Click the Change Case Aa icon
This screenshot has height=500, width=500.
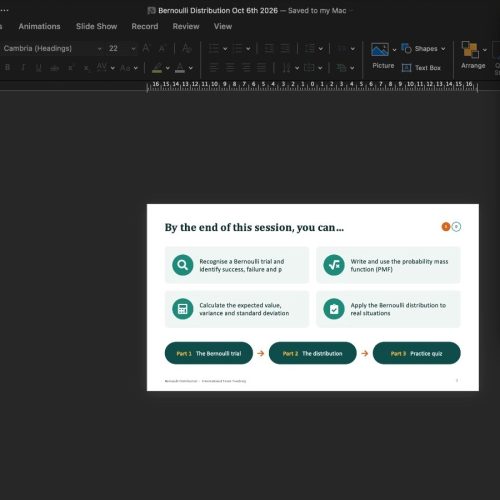[x=125, y=68]
